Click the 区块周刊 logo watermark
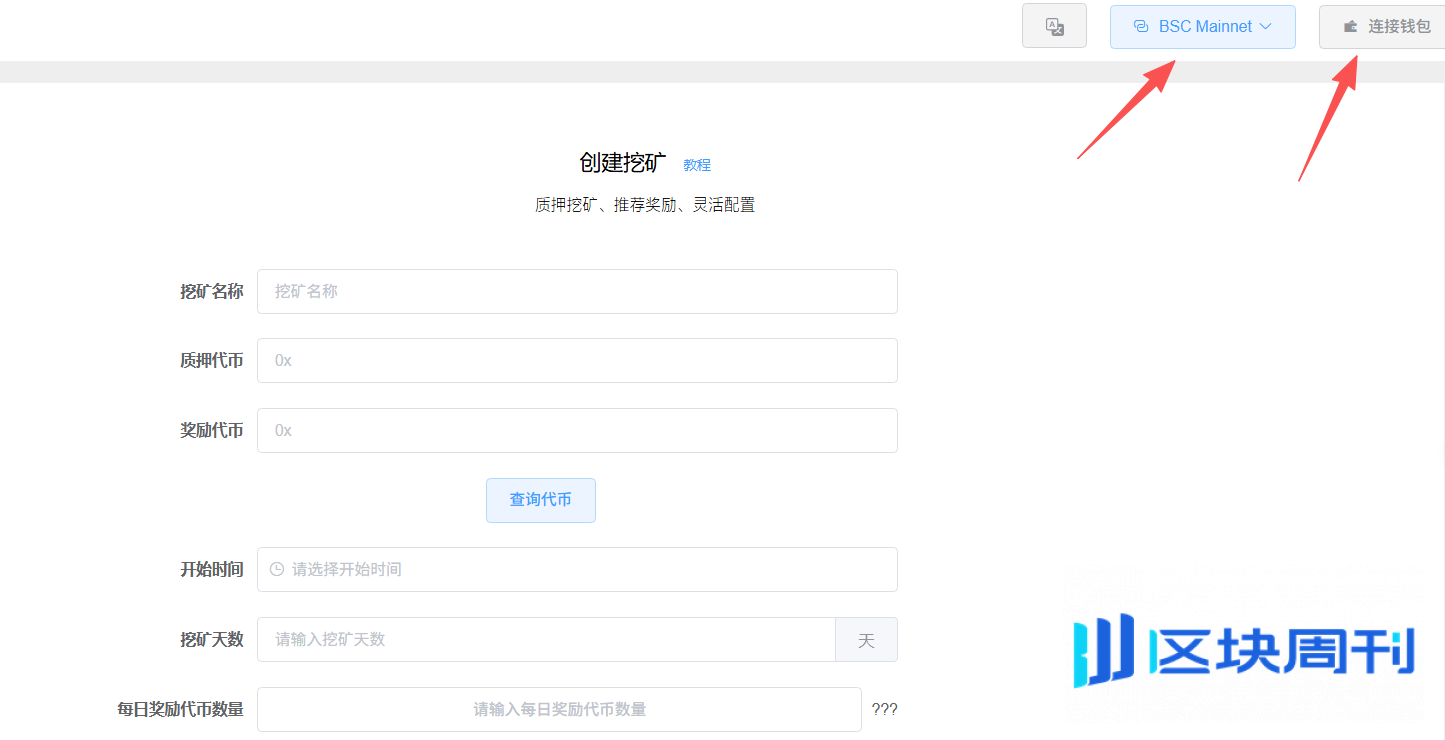This screenshot has width=1445, height=740. (x=1244, y=650)
